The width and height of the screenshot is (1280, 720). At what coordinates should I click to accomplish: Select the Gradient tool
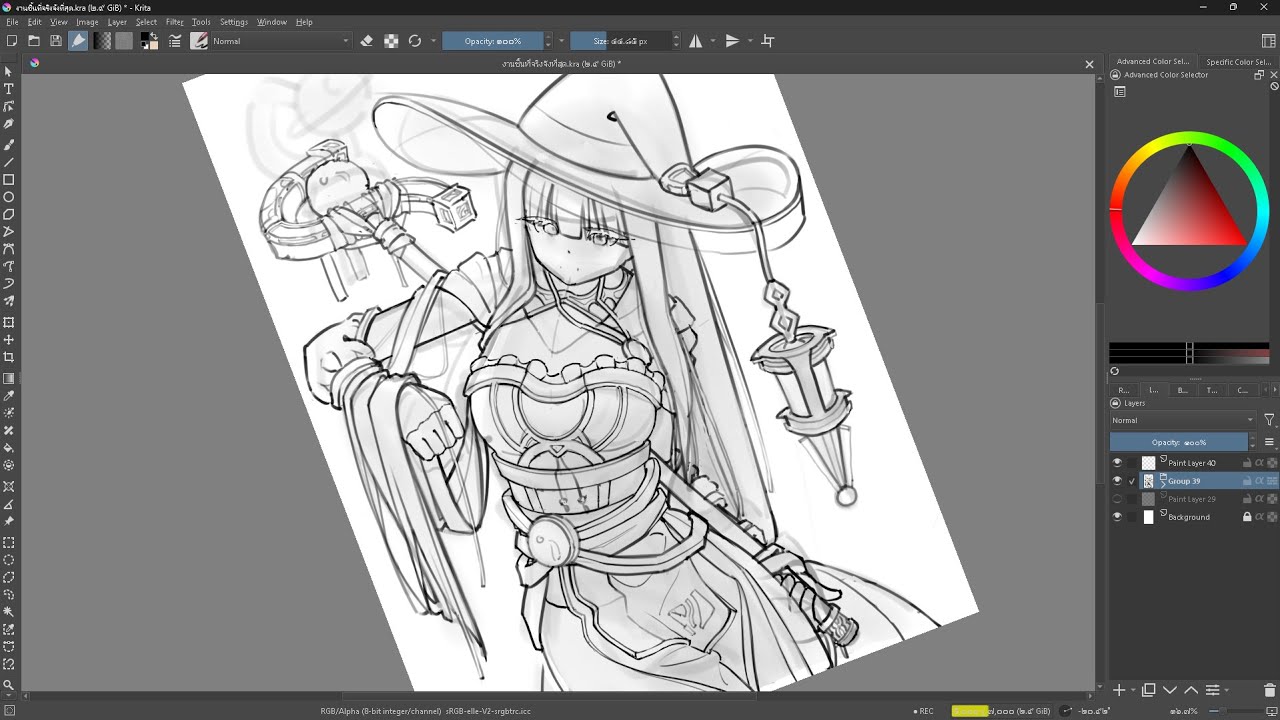[x=9, y=378]
